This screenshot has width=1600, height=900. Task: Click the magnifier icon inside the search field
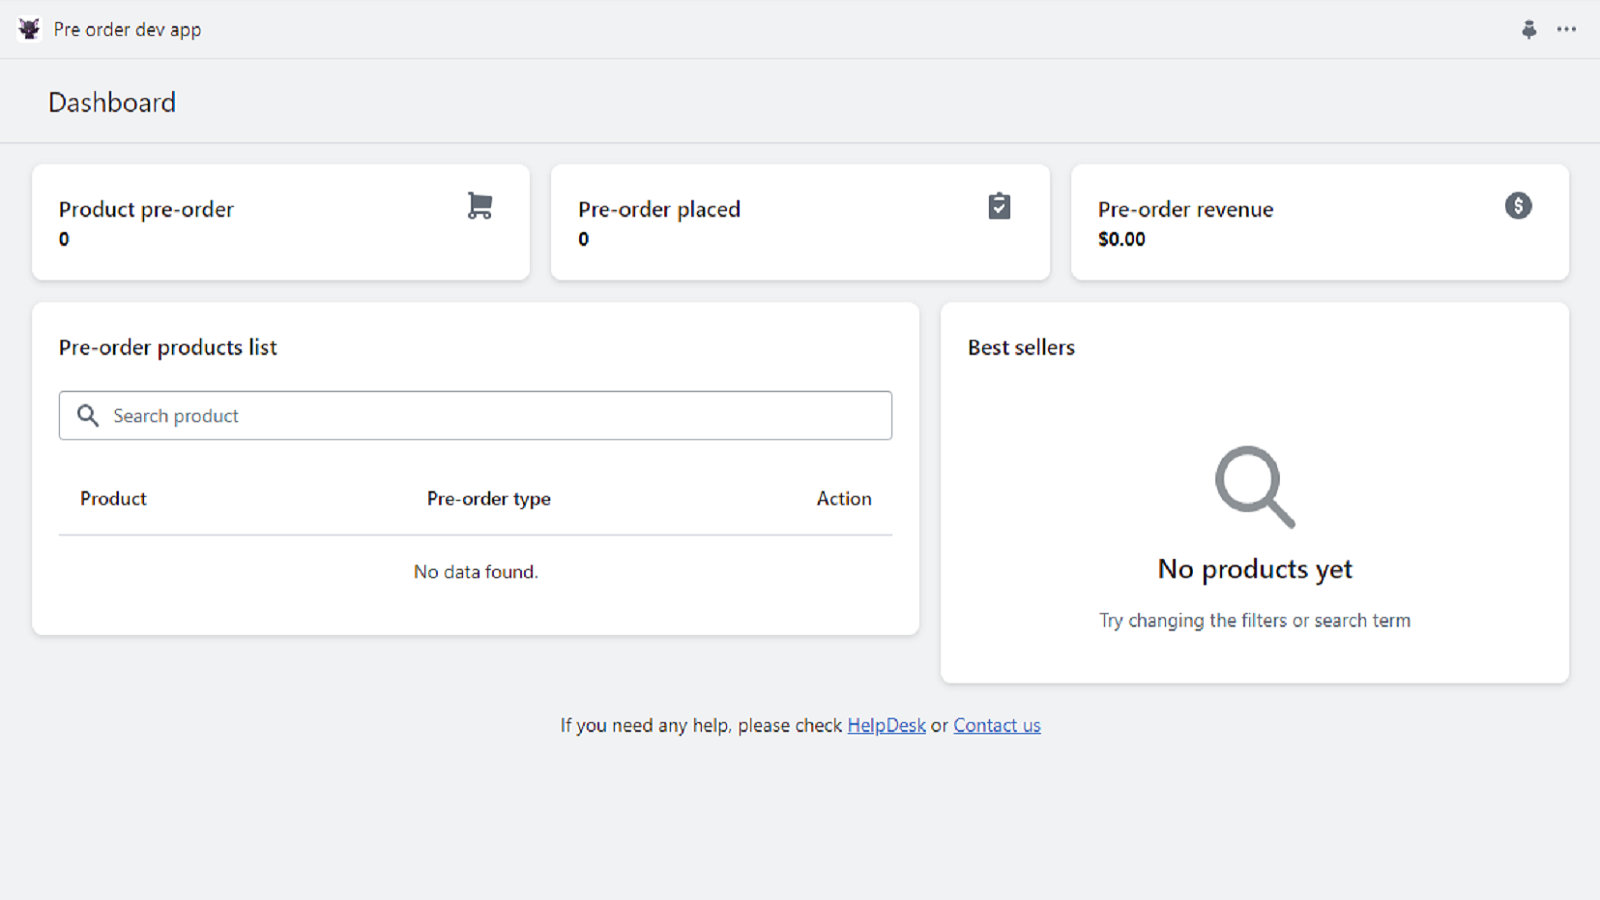pyautogui.click(x=88, y=415)
